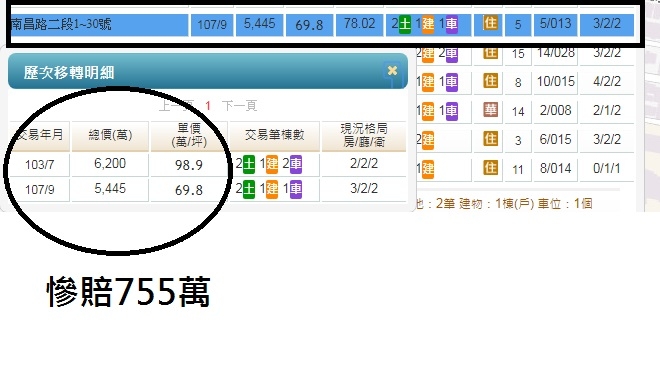Click the 總價(萬) column header
660x382 pixels.
coord(110,135)
